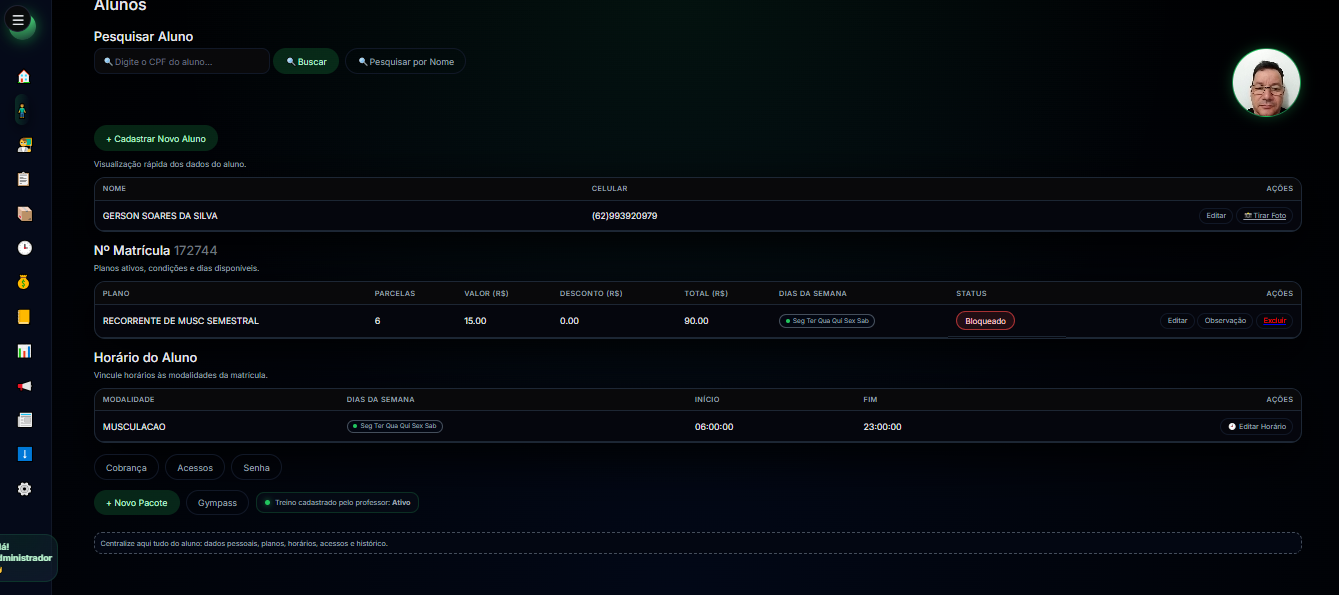Switch to the Acessos tab
This screenshot has width=1339, height=595.
(x=195, y=467)
